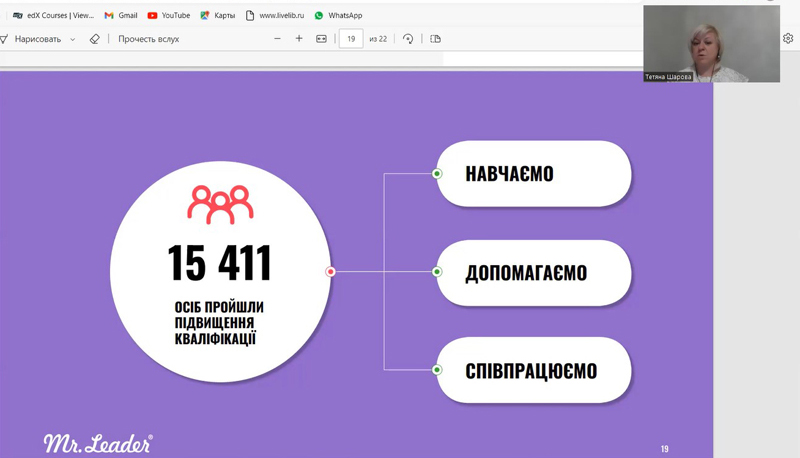Zoom in with the plus icon
This screenshot has height=458, width=800.
click(299, 39)
